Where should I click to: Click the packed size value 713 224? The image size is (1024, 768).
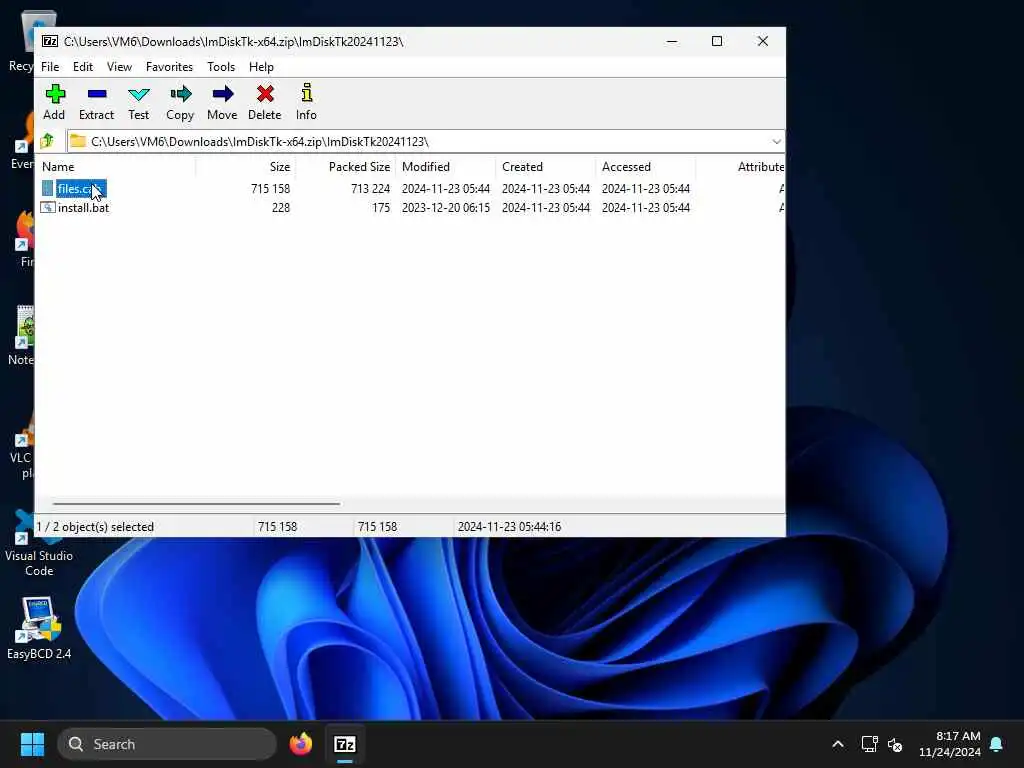tap(370, 188)
